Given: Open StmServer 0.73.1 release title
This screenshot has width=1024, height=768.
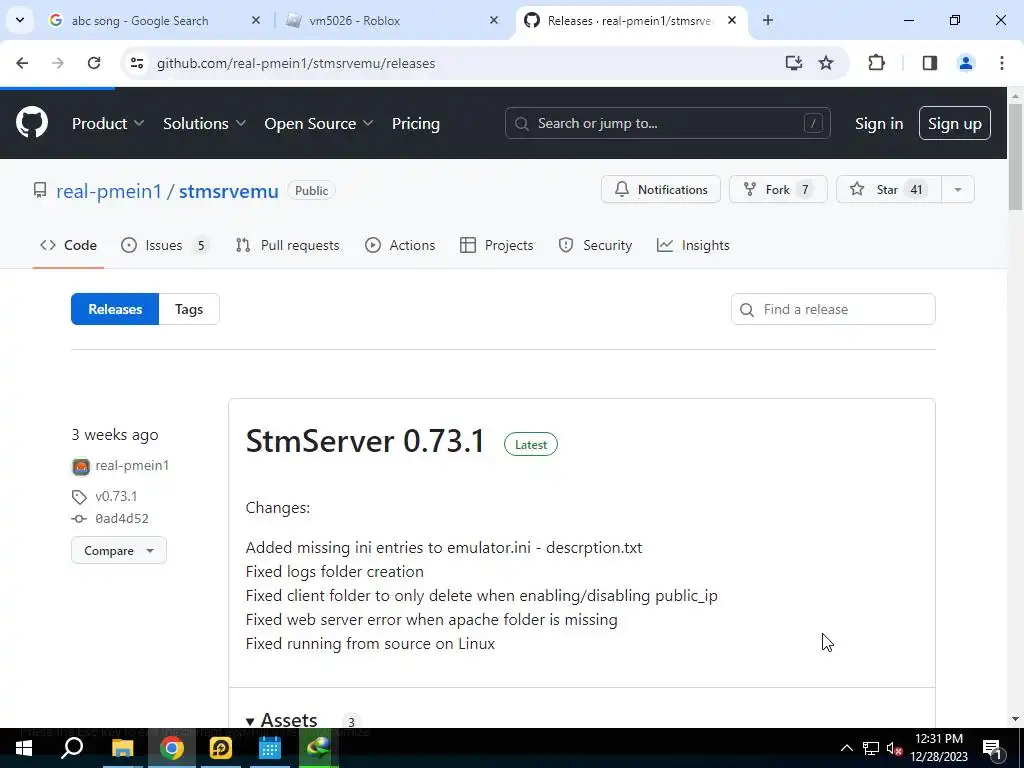Looking at the screenshot, I should pos(365,441).
